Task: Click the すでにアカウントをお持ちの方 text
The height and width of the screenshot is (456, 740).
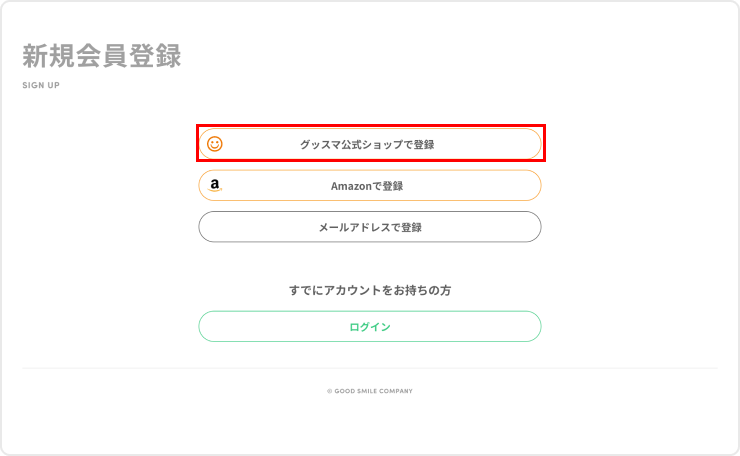Action: pyautogui.click(x=369, y=290)
